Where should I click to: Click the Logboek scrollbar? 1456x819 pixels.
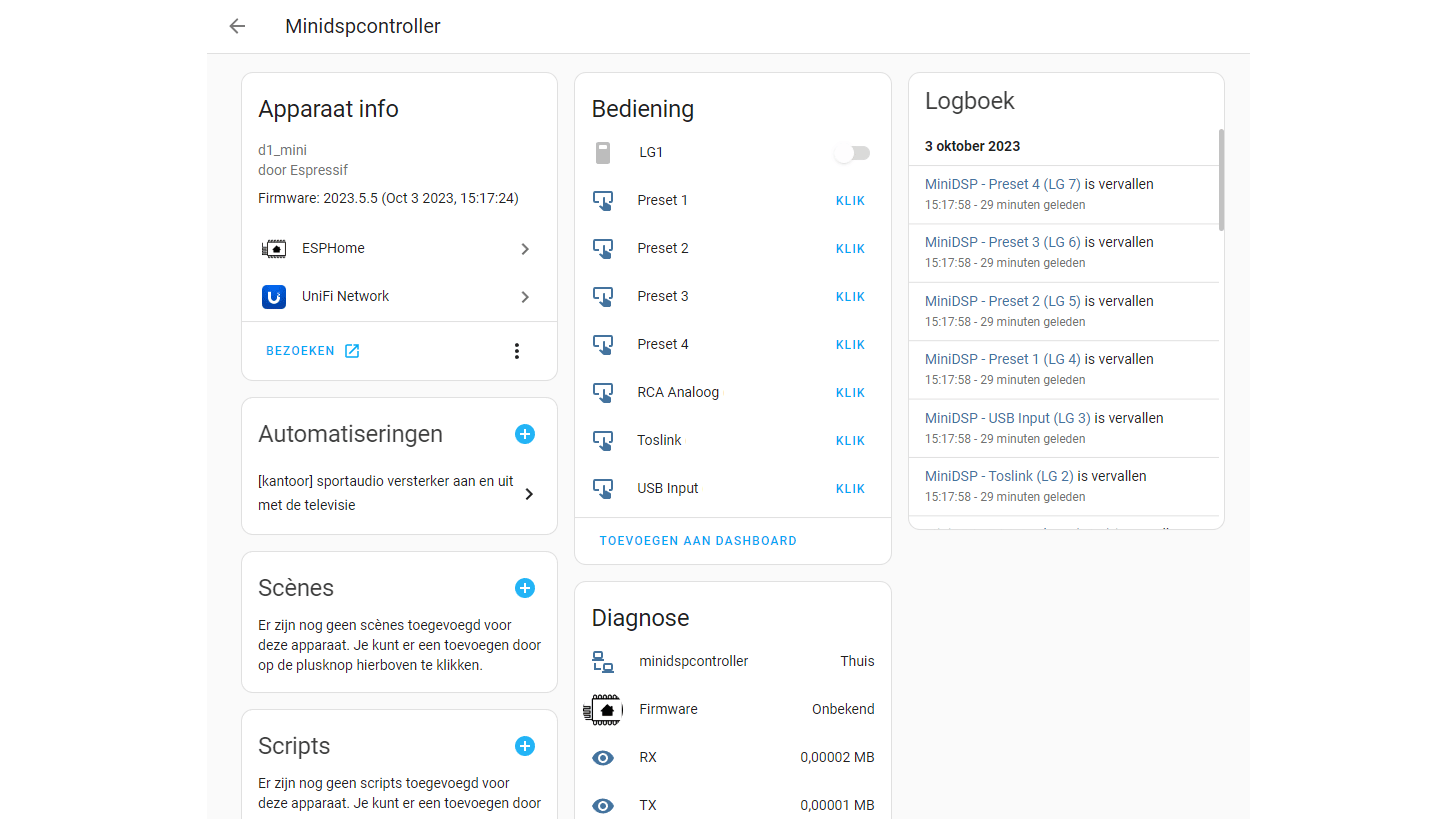(1220, 180)
